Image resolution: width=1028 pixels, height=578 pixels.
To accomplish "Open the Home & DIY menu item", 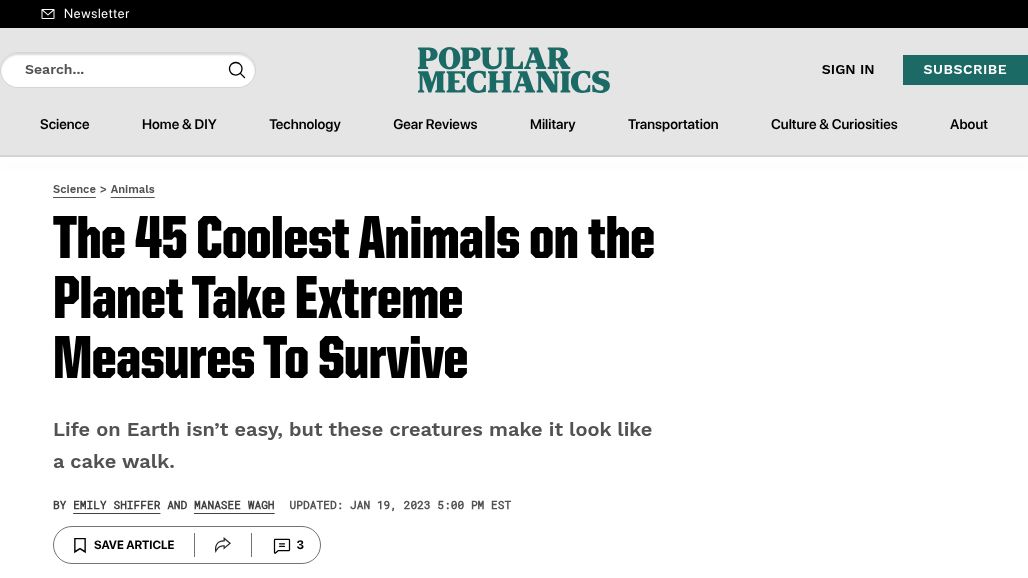I will 179,124.
